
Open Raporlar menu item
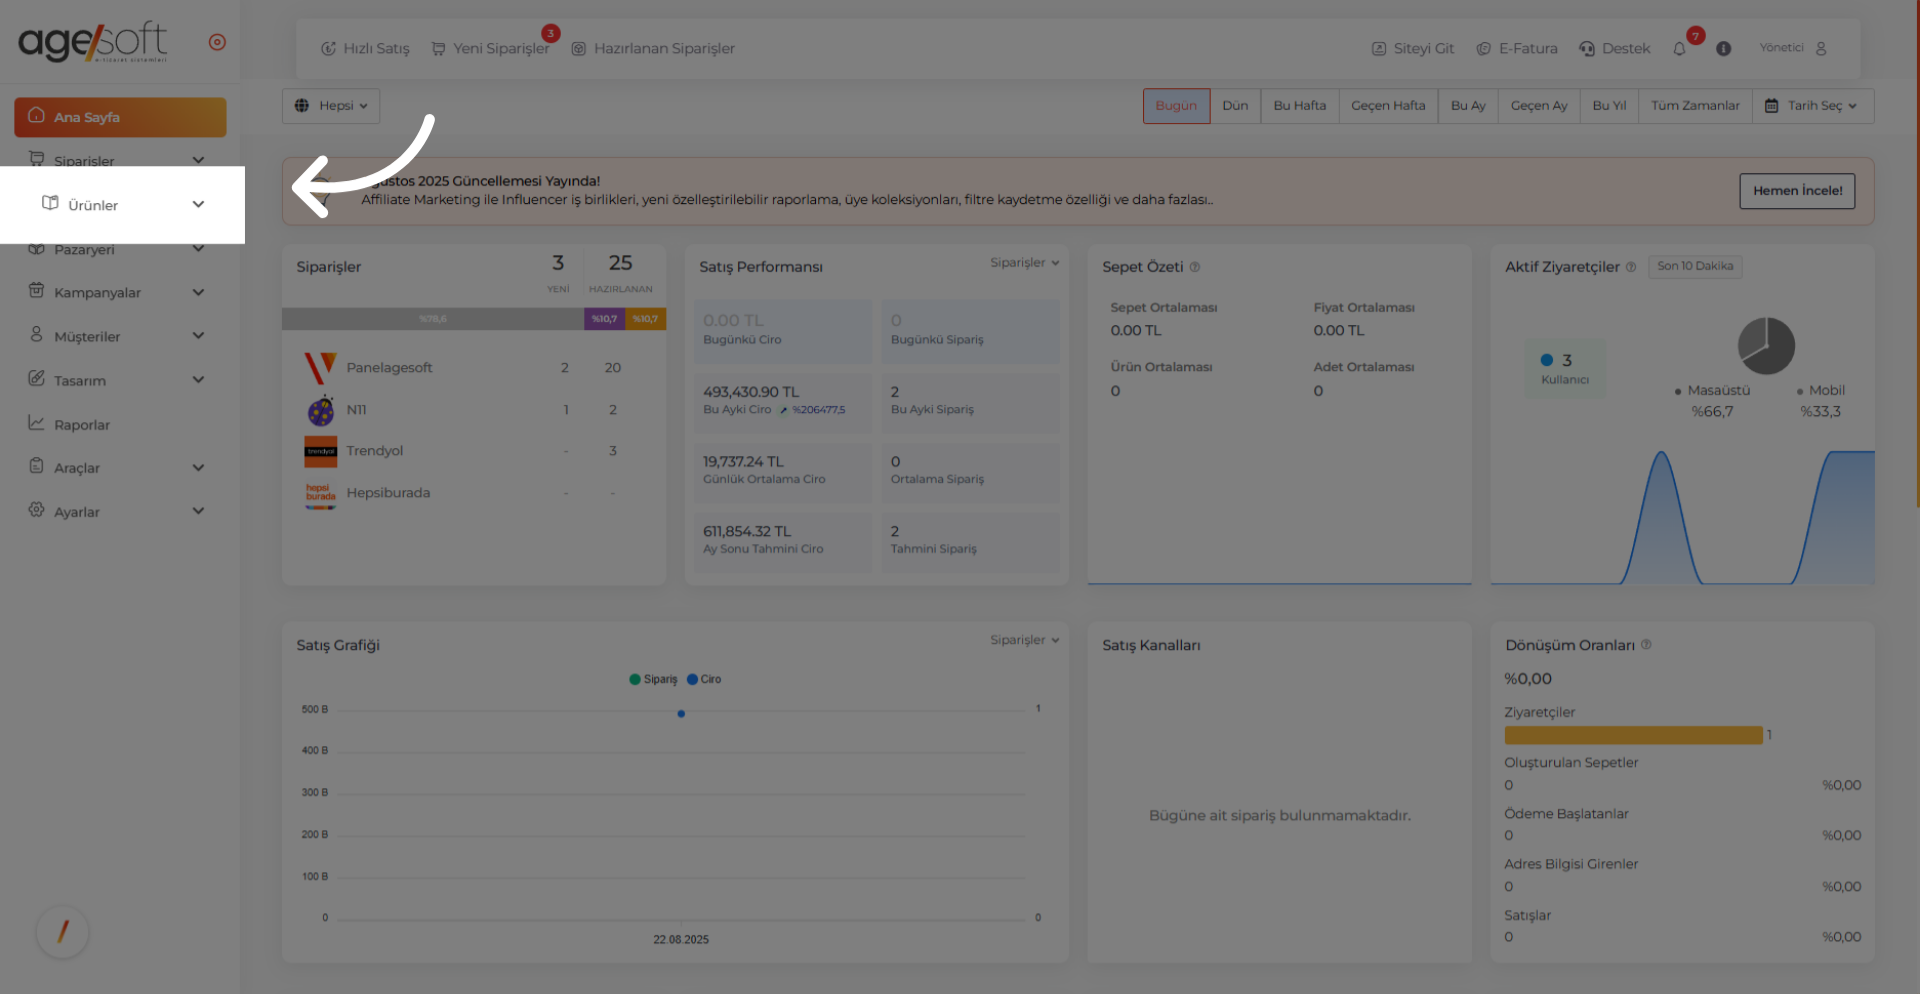82,425
